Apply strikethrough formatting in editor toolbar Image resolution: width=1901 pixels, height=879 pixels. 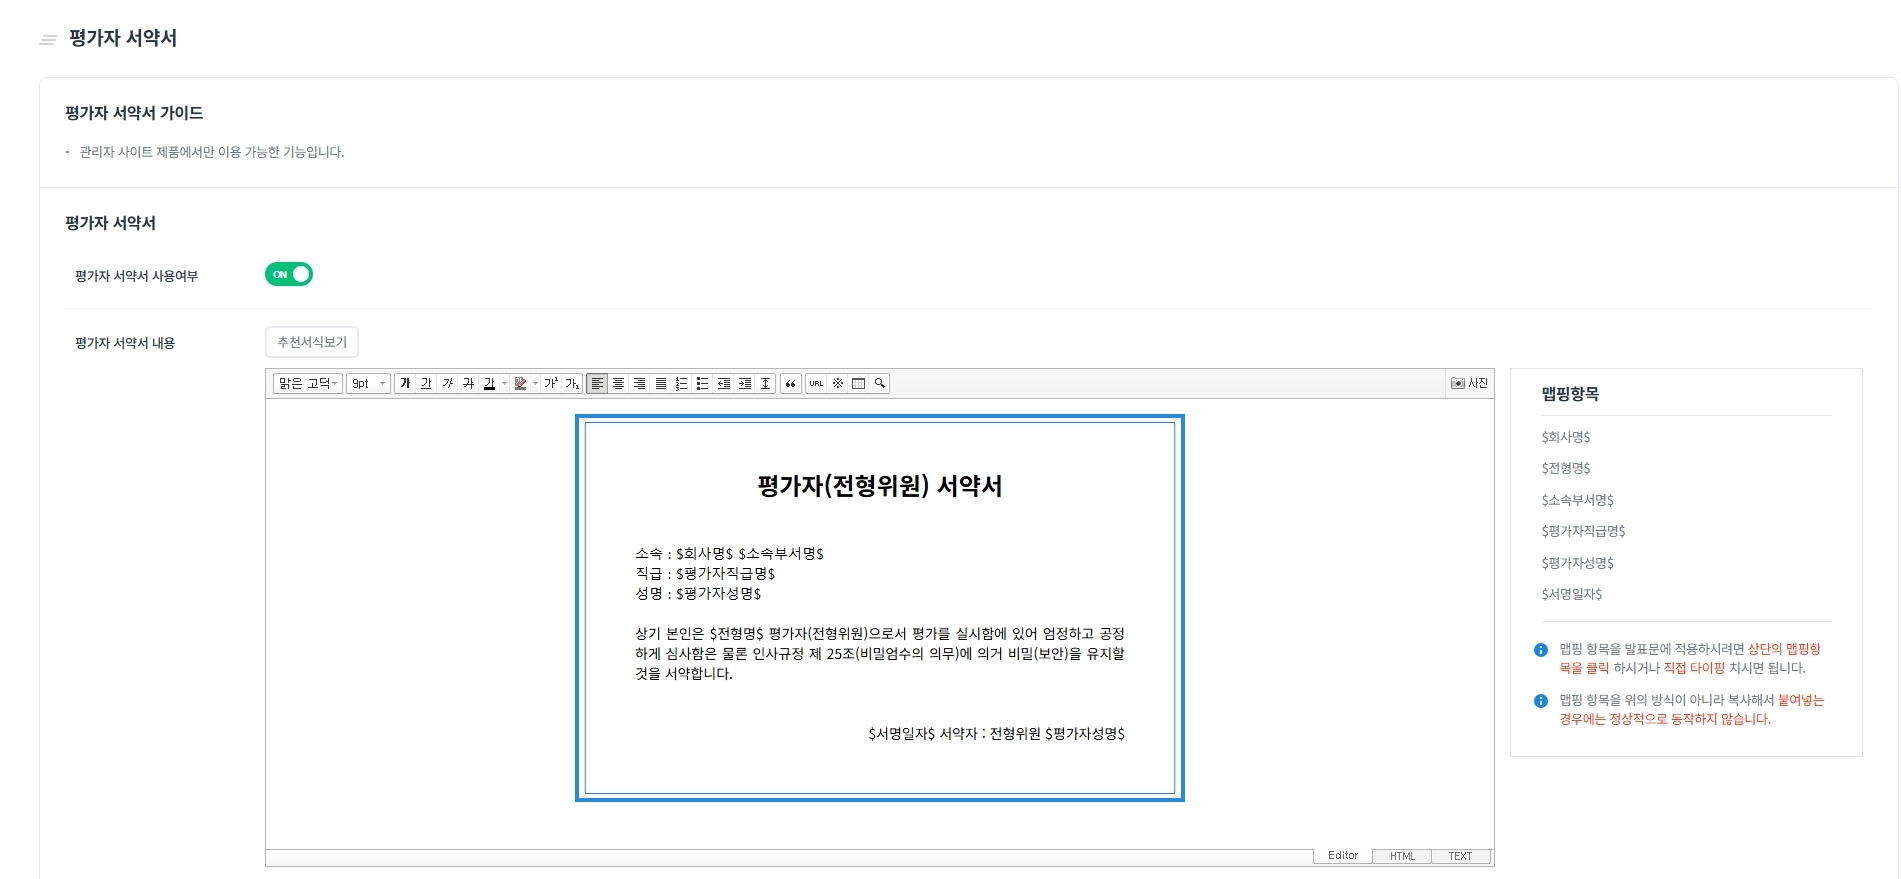coord(468,383)
